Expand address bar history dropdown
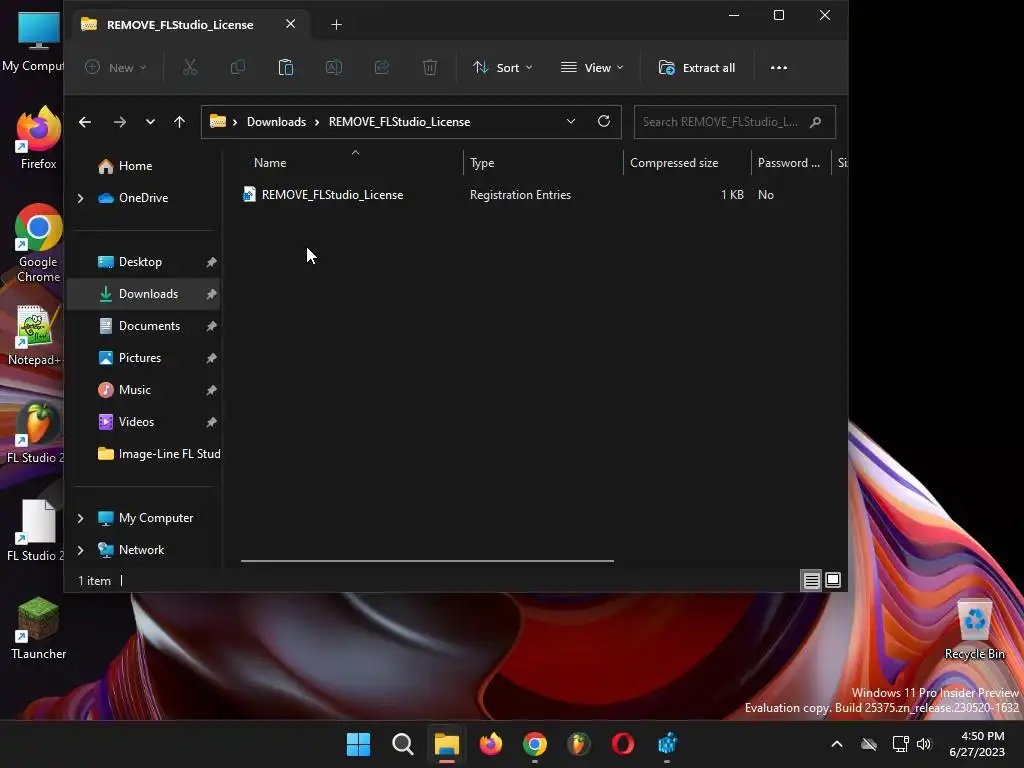 point(571,121)
